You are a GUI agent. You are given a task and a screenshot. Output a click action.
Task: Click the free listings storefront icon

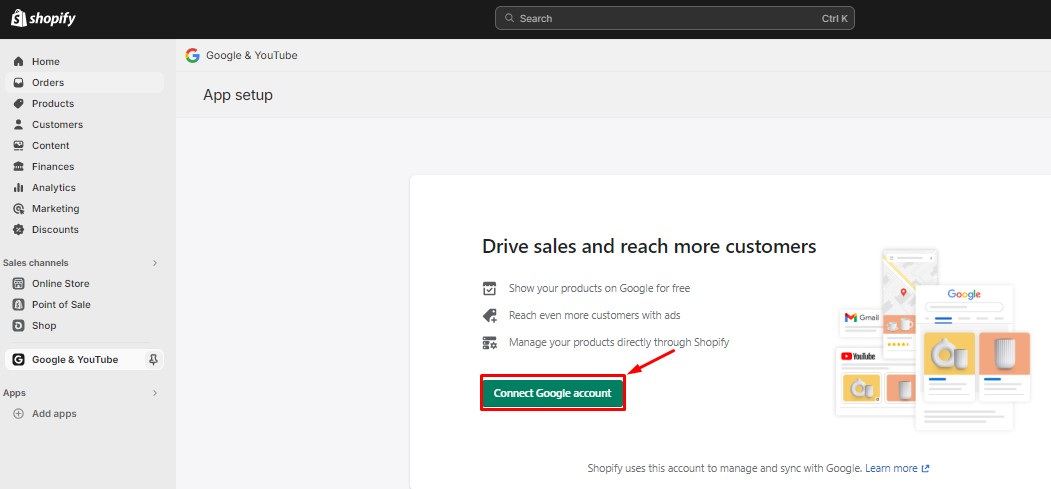click(x=489, y=289)
